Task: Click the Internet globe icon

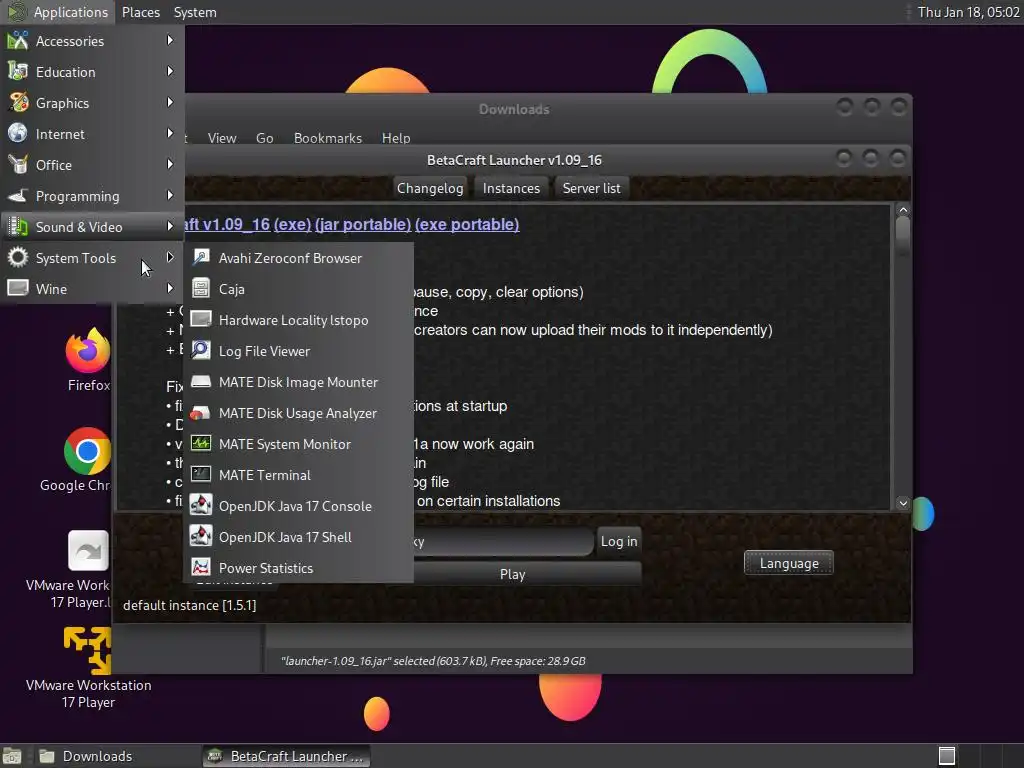Action: (18, 133)
